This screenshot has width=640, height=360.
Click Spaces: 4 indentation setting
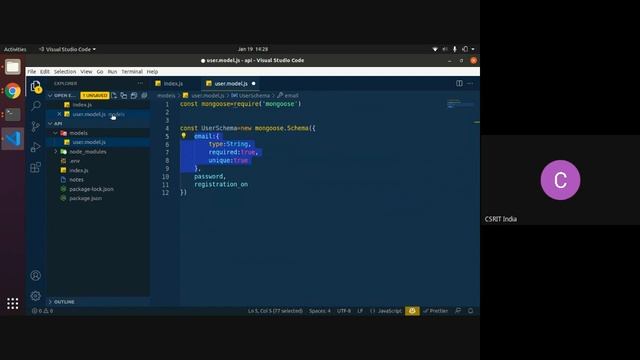click(x=320, y=311)
